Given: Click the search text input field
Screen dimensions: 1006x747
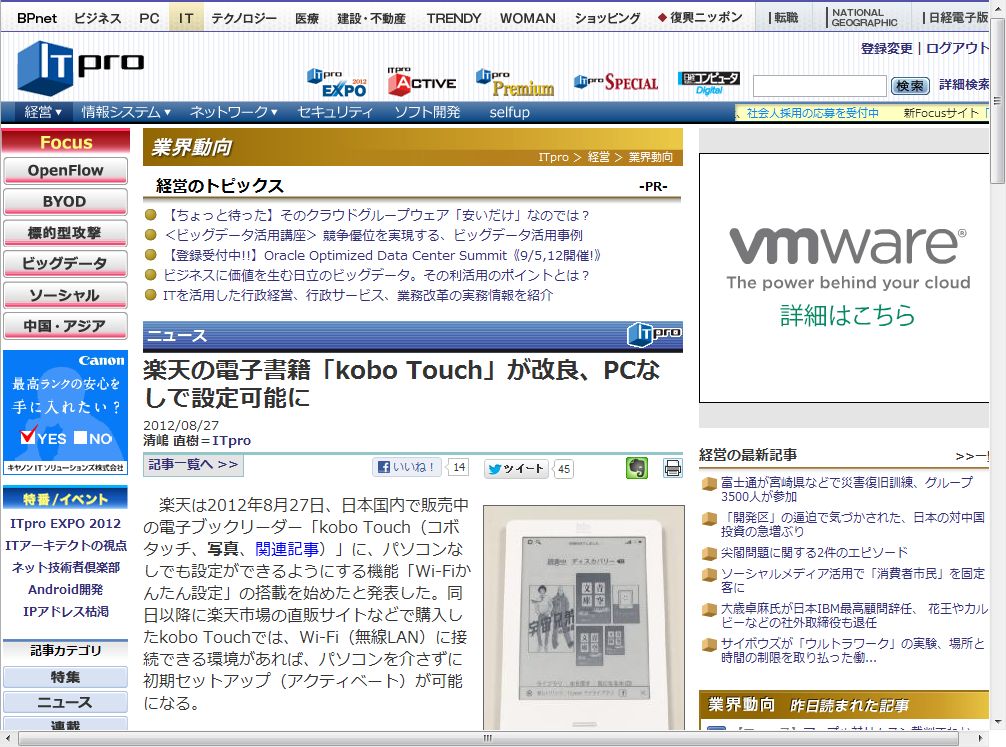Looking at the screenshot, I should coord(819,85).
